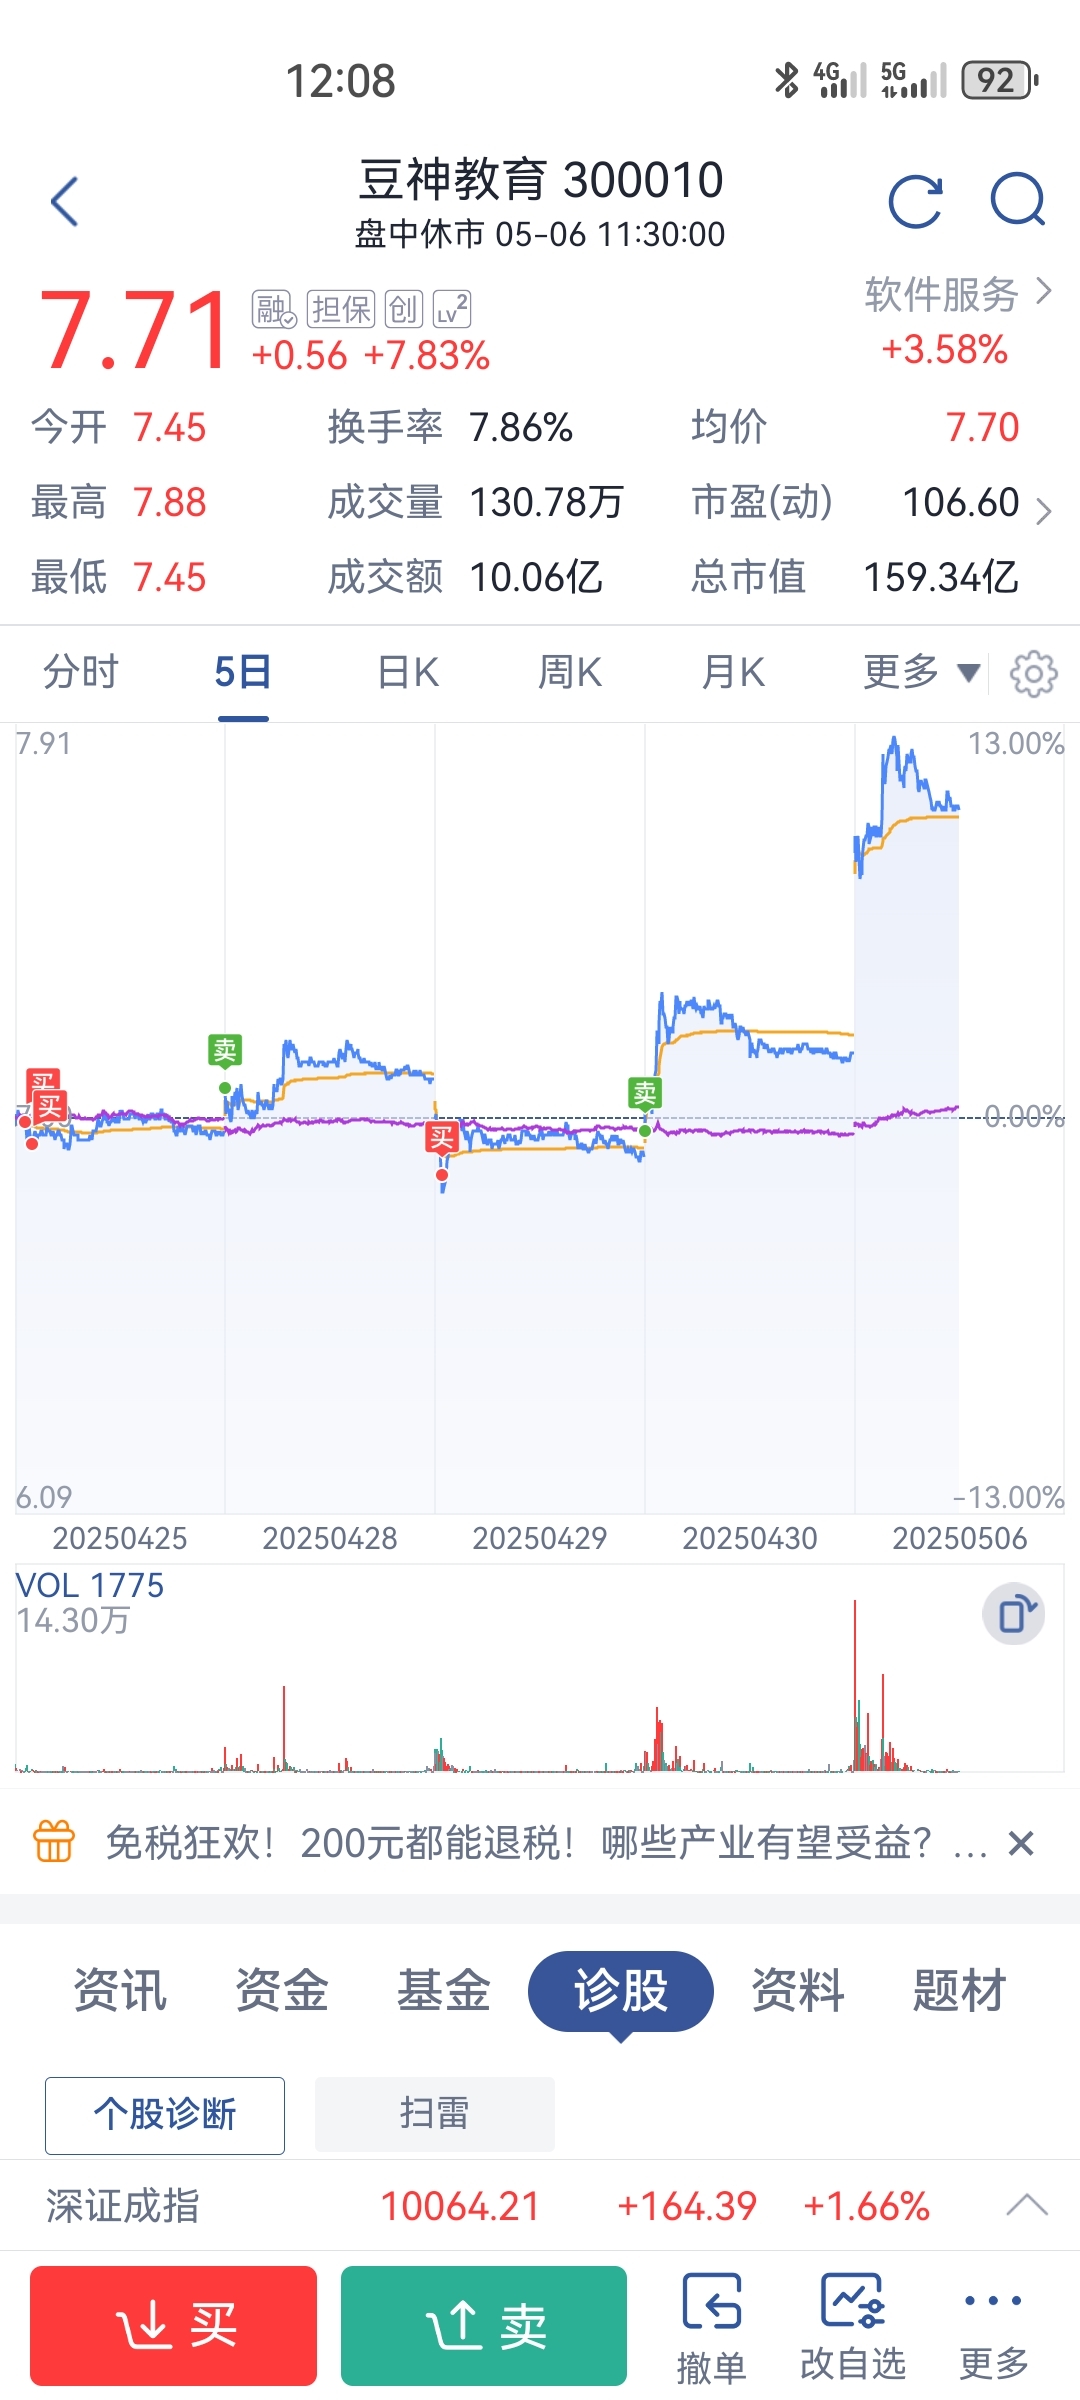Viewport: 1080px width, 2400px height.
Task: Tap the rotate chart landscape icon
Action: [x=1014, y=1614]
